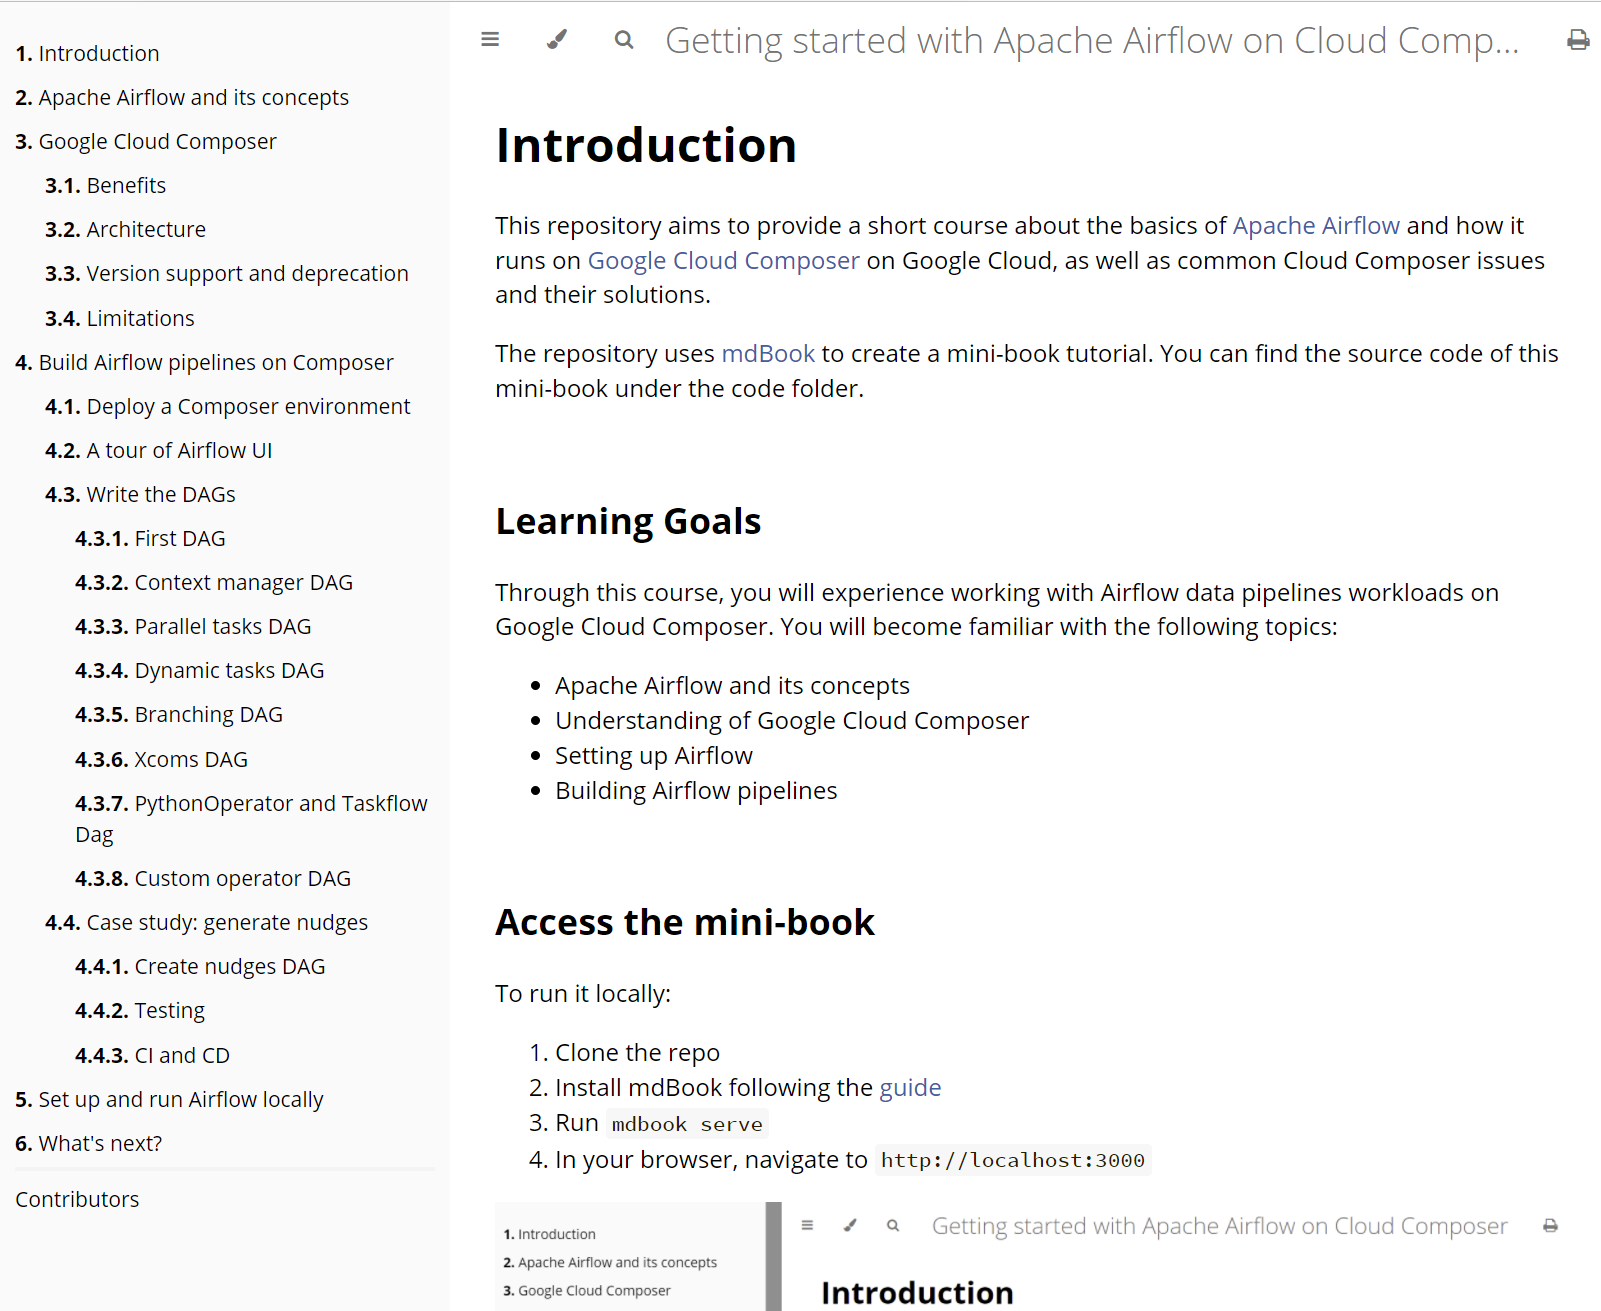Click the Access the mini-book heading
The image size is (1601, 1311).
tap(685, 922)
